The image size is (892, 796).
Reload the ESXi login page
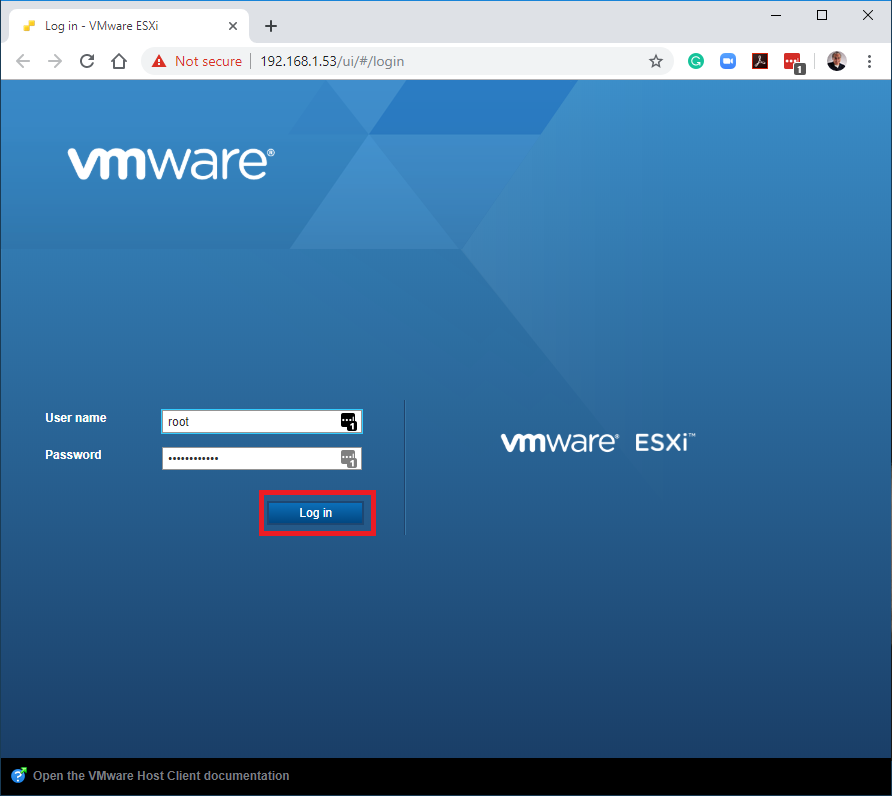87,61
